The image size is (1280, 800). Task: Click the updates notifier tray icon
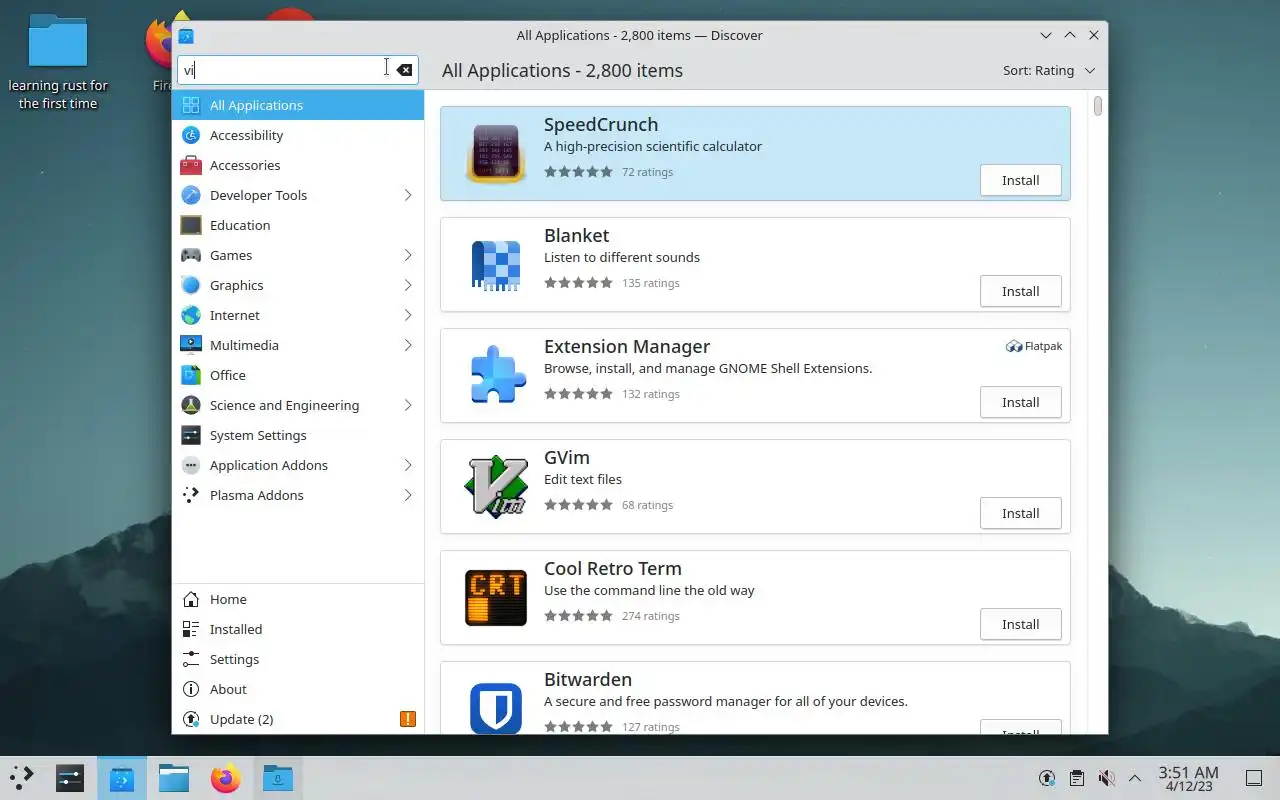click(x=1047, y=778)
